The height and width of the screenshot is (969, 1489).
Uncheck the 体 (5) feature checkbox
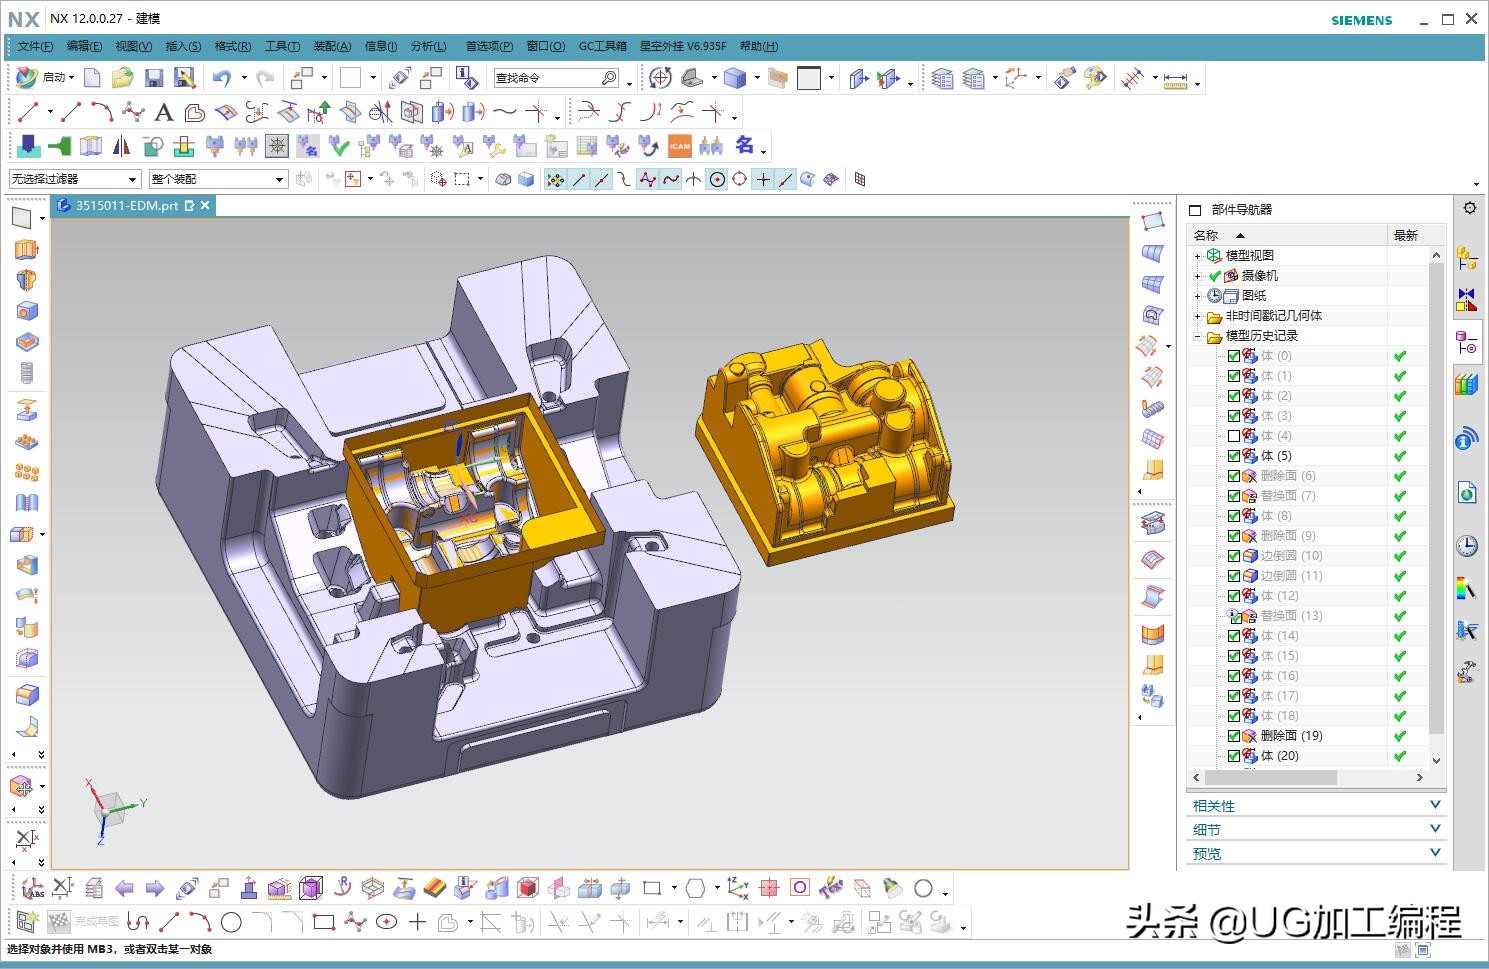click(x=1233, y=456)
